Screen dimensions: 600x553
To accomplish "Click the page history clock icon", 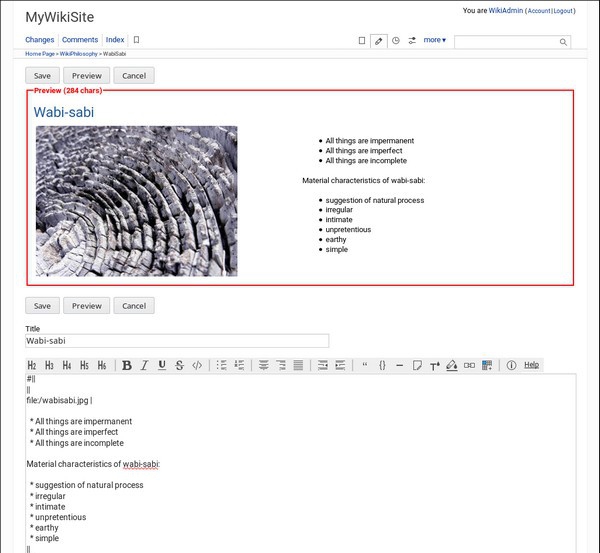I will pos(396,41).
